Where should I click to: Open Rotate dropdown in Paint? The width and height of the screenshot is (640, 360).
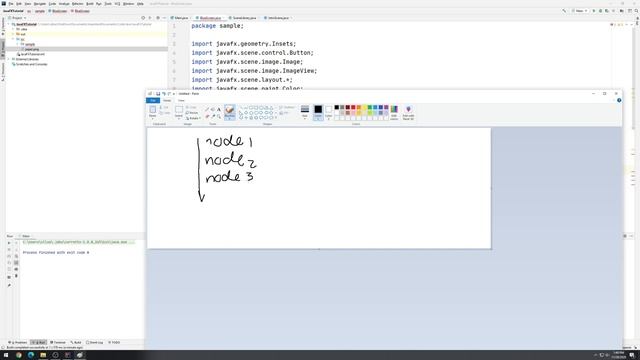coord(193,118)
